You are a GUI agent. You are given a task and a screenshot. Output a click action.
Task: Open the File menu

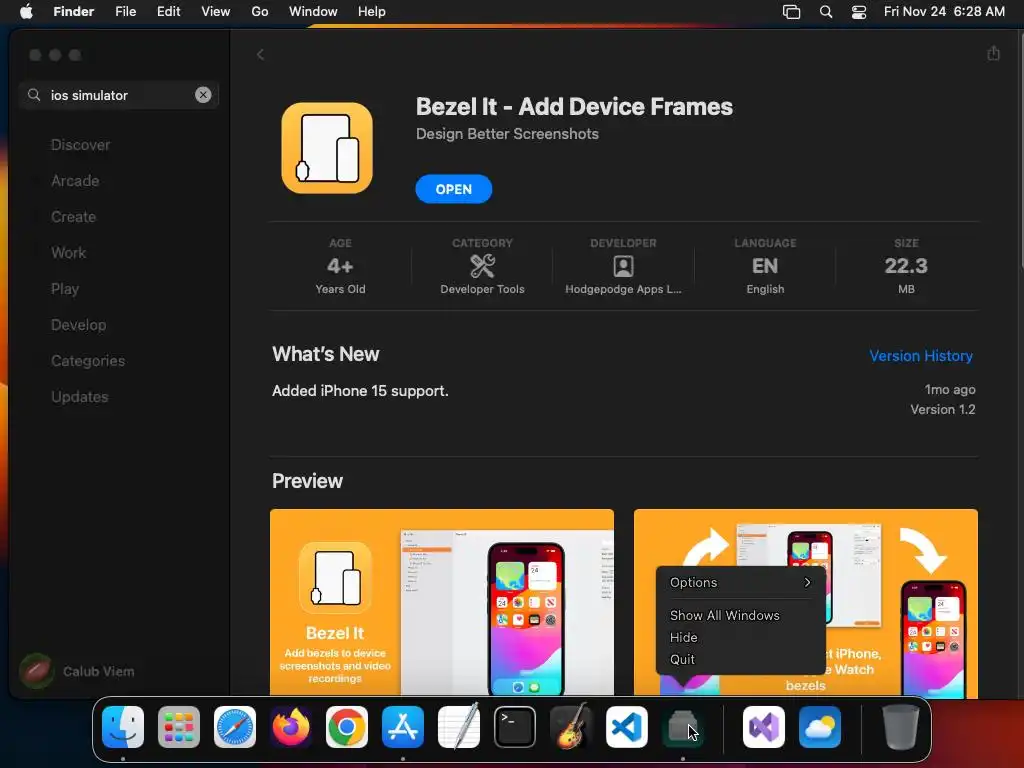125,11
